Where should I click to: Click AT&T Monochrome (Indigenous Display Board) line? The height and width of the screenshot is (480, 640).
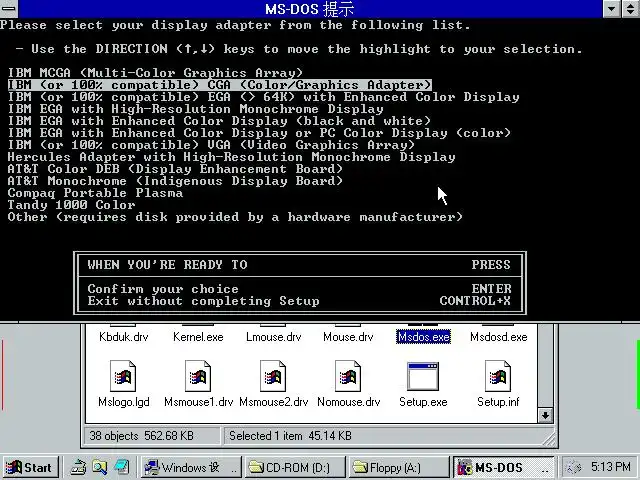pyautogui.click(x=175, y=181)
